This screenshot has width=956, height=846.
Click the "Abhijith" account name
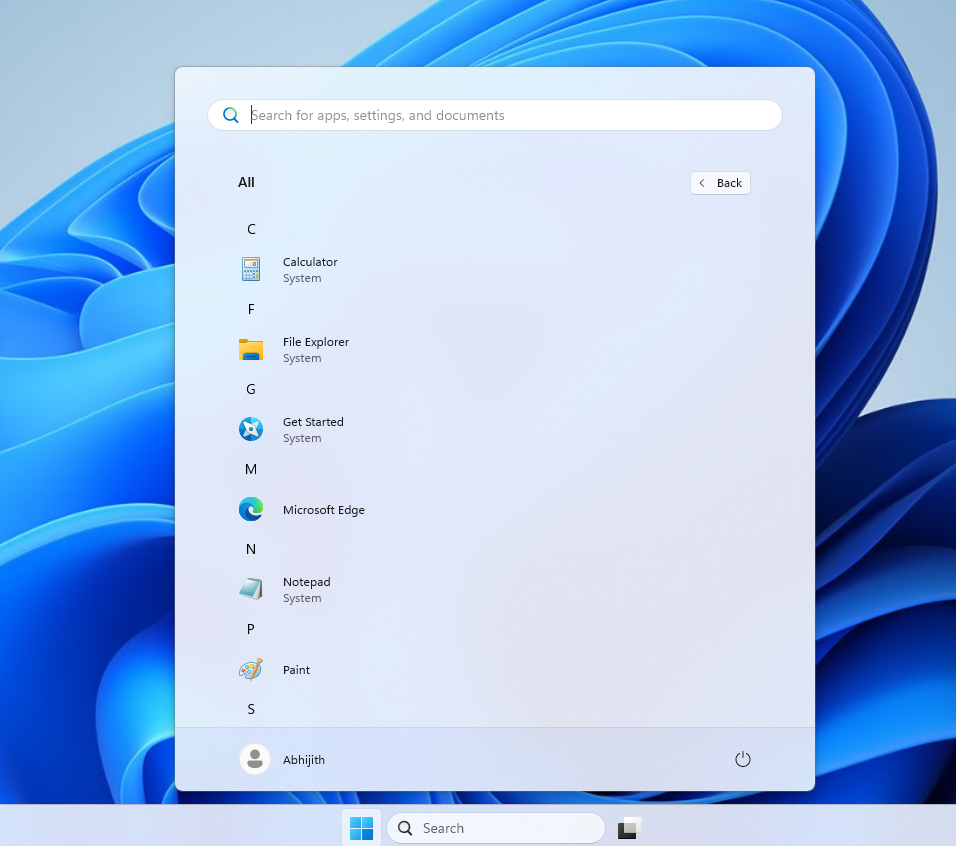(304, 760)
